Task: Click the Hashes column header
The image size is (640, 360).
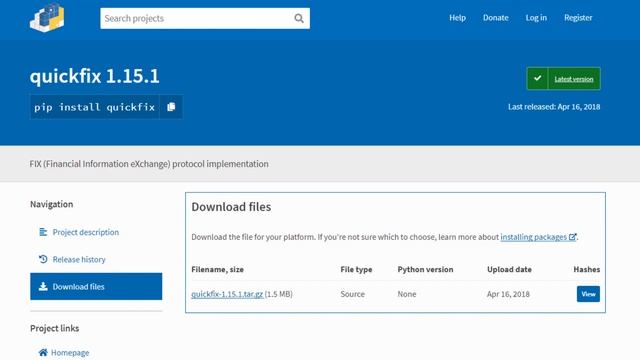Action: click(587, 269)
